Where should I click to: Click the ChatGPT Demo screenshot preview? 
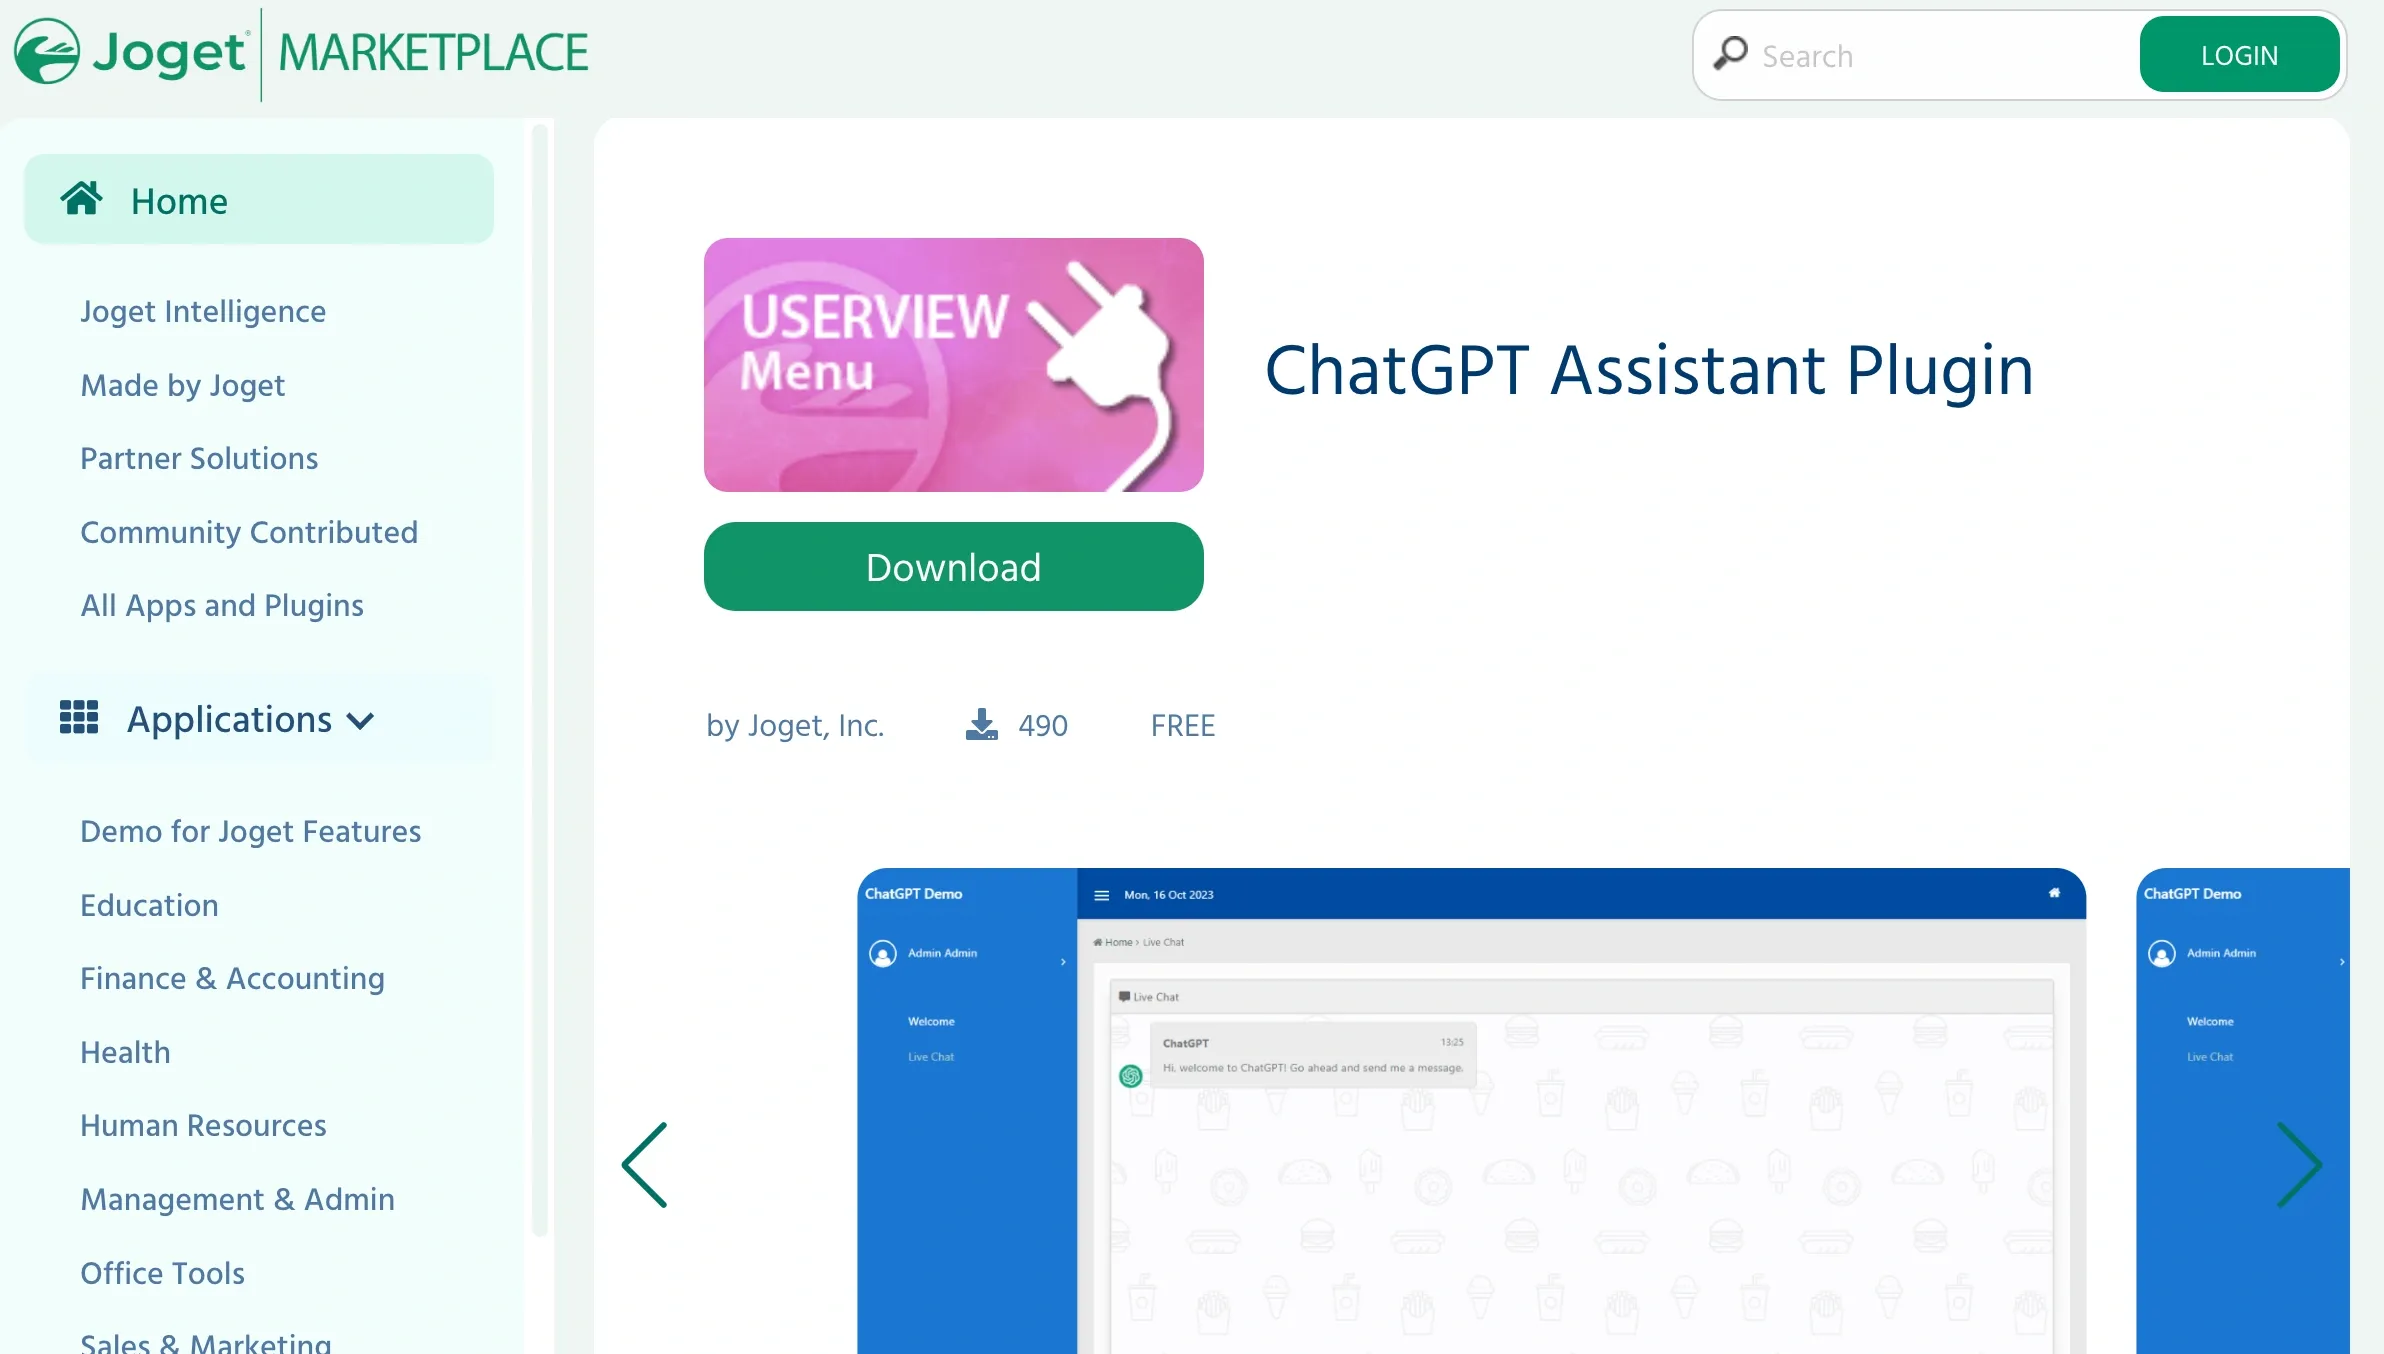pyautogui.click(x=1470, y=1110)
